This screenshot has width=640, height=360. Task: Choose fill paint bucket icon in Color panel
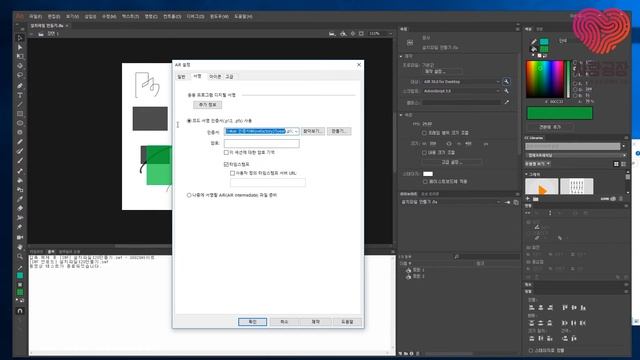click(x=534, y=49)
